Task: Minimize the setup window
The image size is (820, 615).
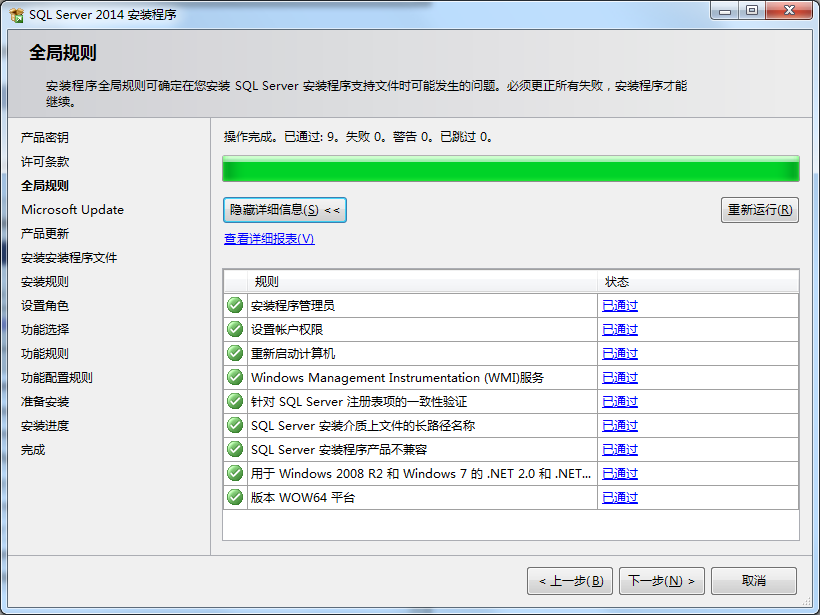Action: point(725,10)
